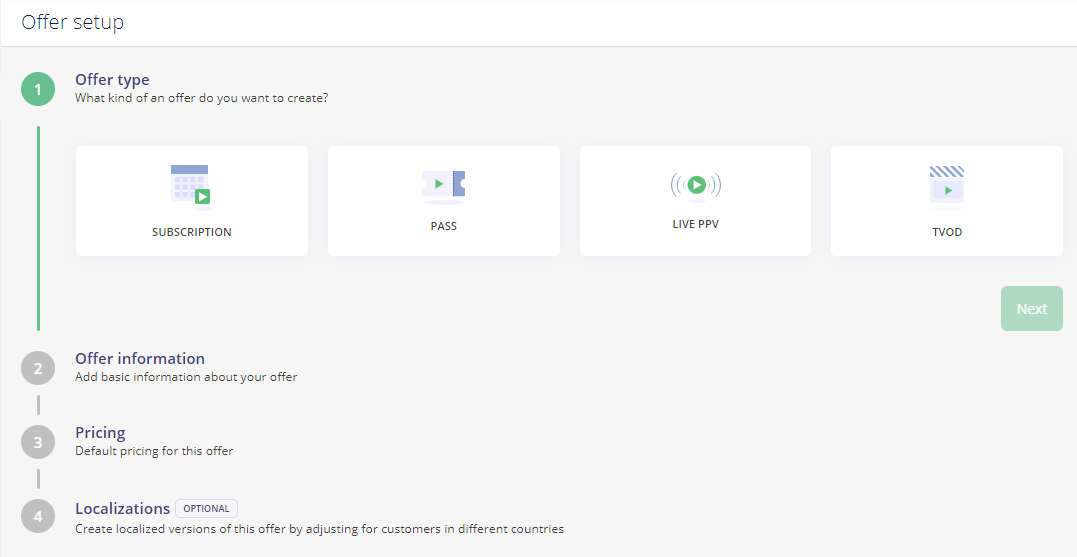Select the SUBSCRIPTION label text

(x=192, y=232)
